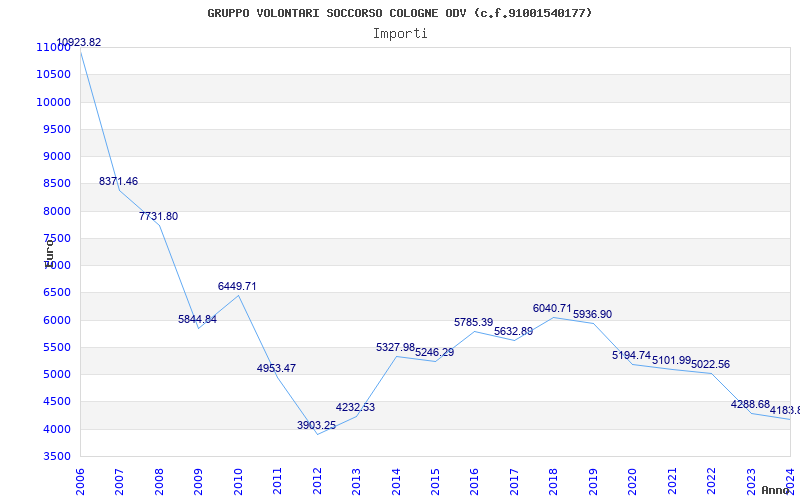The width and height of the screenshot is (800, 500).
Task: Click y-axis value 9000
Action: point(57,156)
